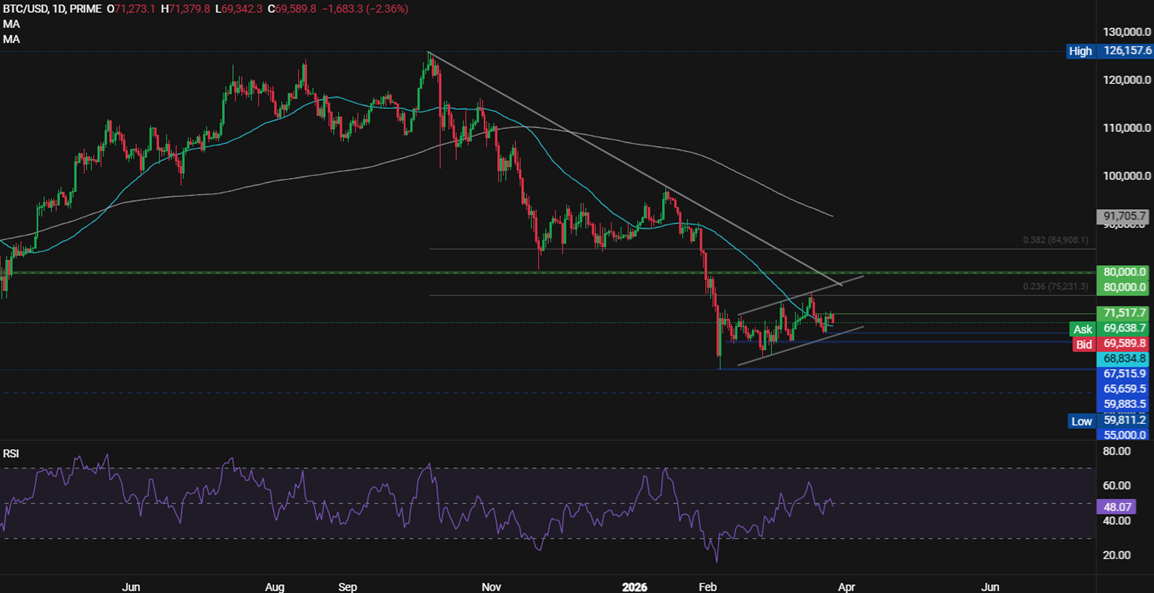Select the RSI indicator label in lower pane
Viewport: 1154px width, 593px height.
coord(11,454)
